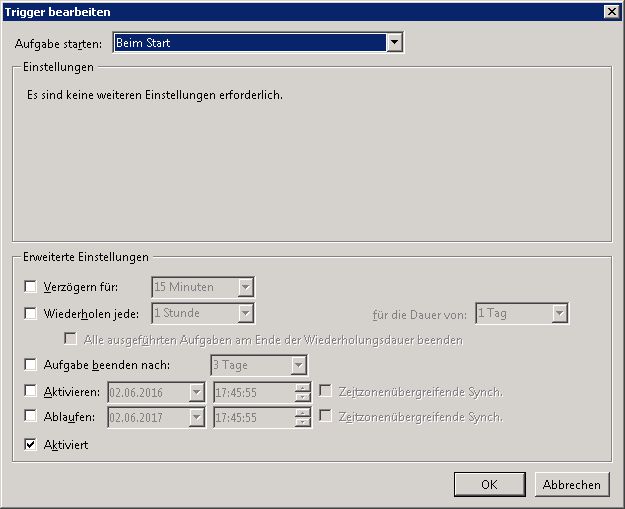
Task: Click the spinner on the expiration time field
Action: click(x=303, y=417)
